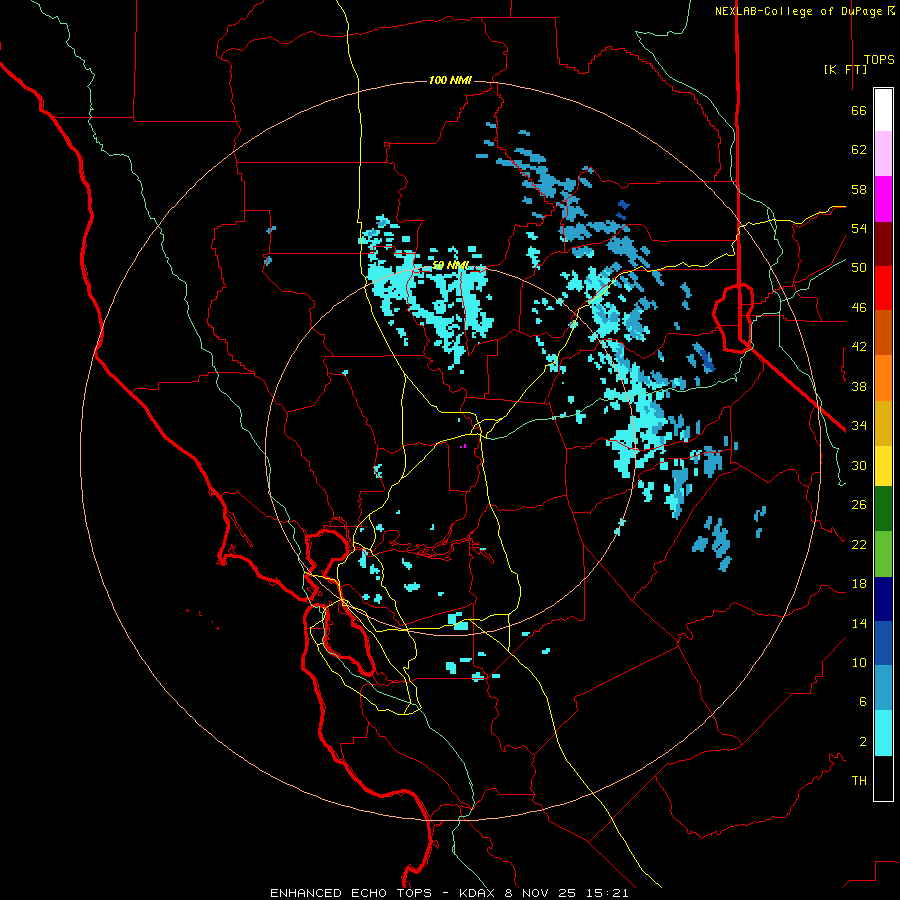Click the legend value '38'
The width and height of the screenshot is (900, 900).
859,386
